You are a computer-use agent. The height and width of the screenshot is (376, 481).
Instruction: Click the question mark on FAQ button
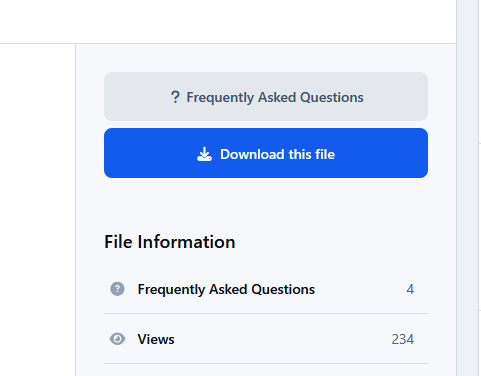point(175,97)
